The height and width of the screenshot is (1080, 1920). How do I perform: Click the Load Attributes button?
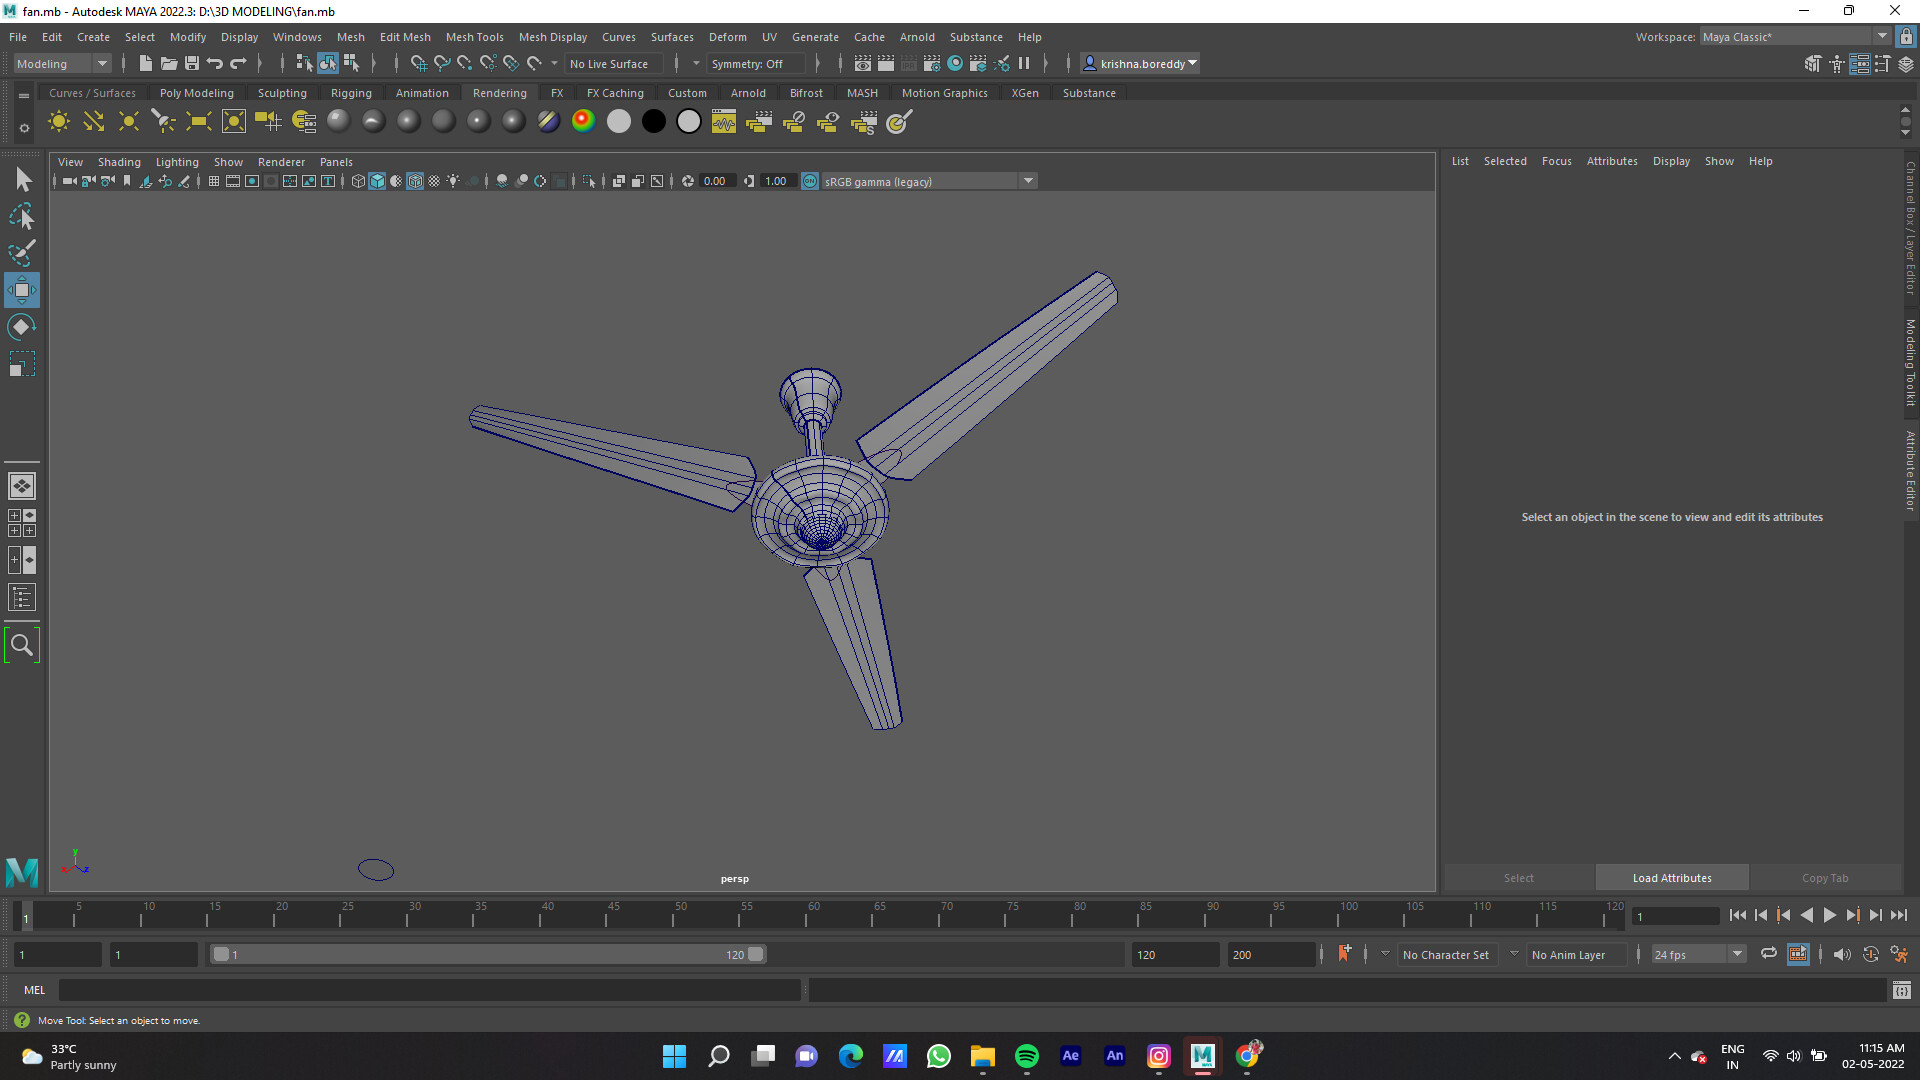coord(1671,877)
